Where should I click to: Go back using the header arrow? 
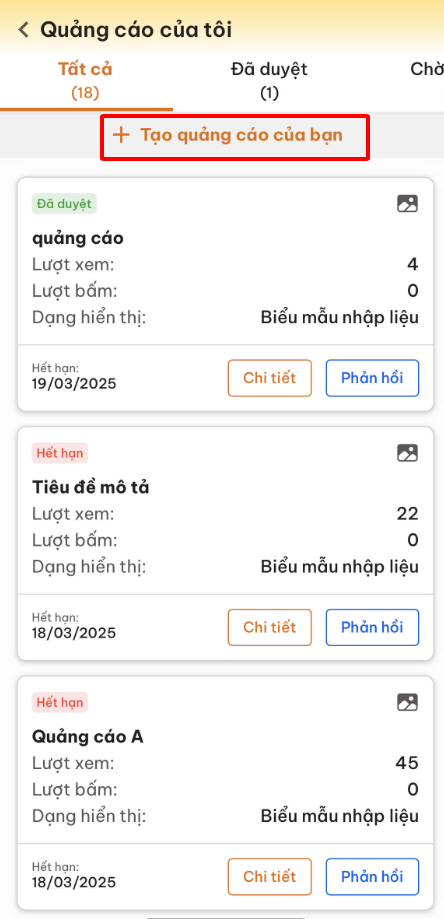click(x=23, y=29)
